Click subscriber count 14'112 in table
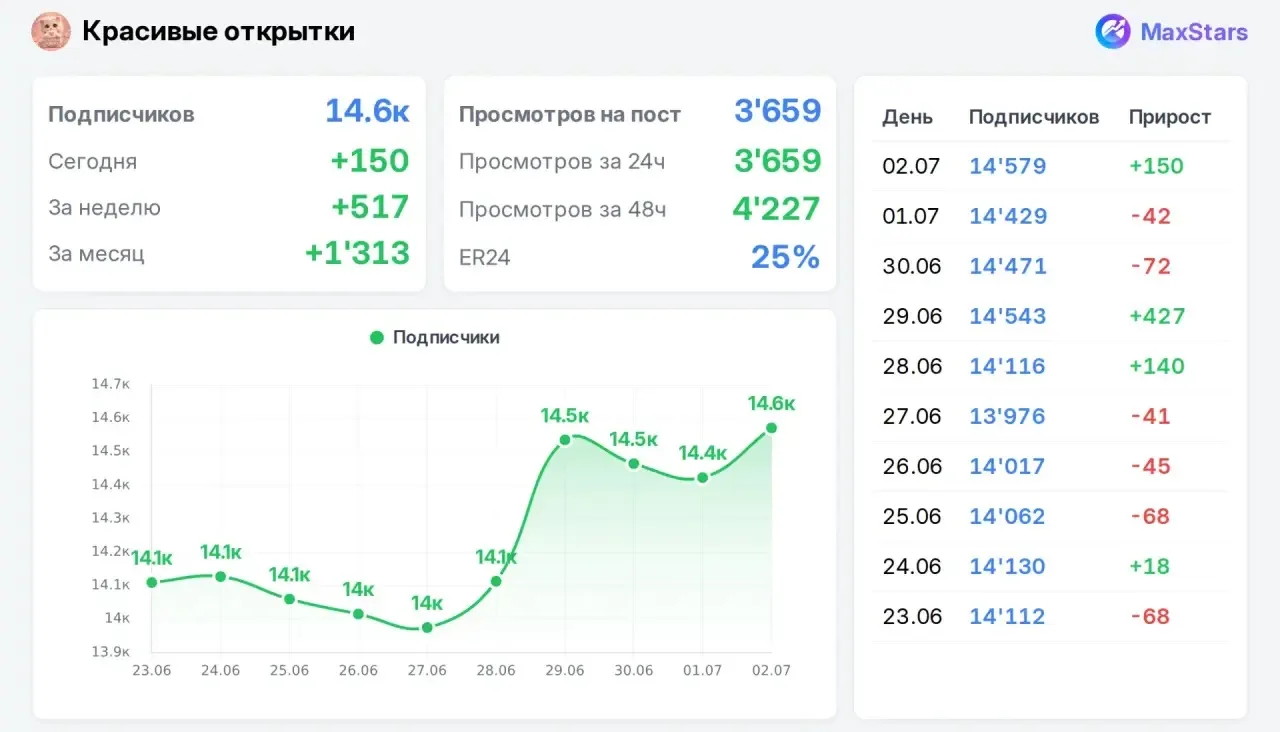Viewport: 1280px width, 732px height. pos(1006,616)
